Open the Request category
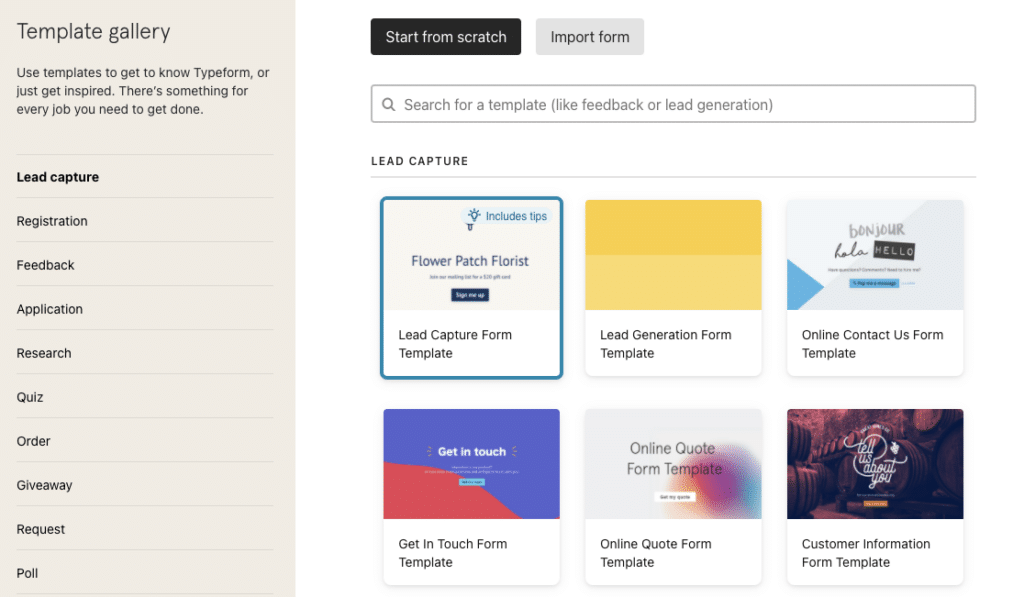 pos(40,529)
